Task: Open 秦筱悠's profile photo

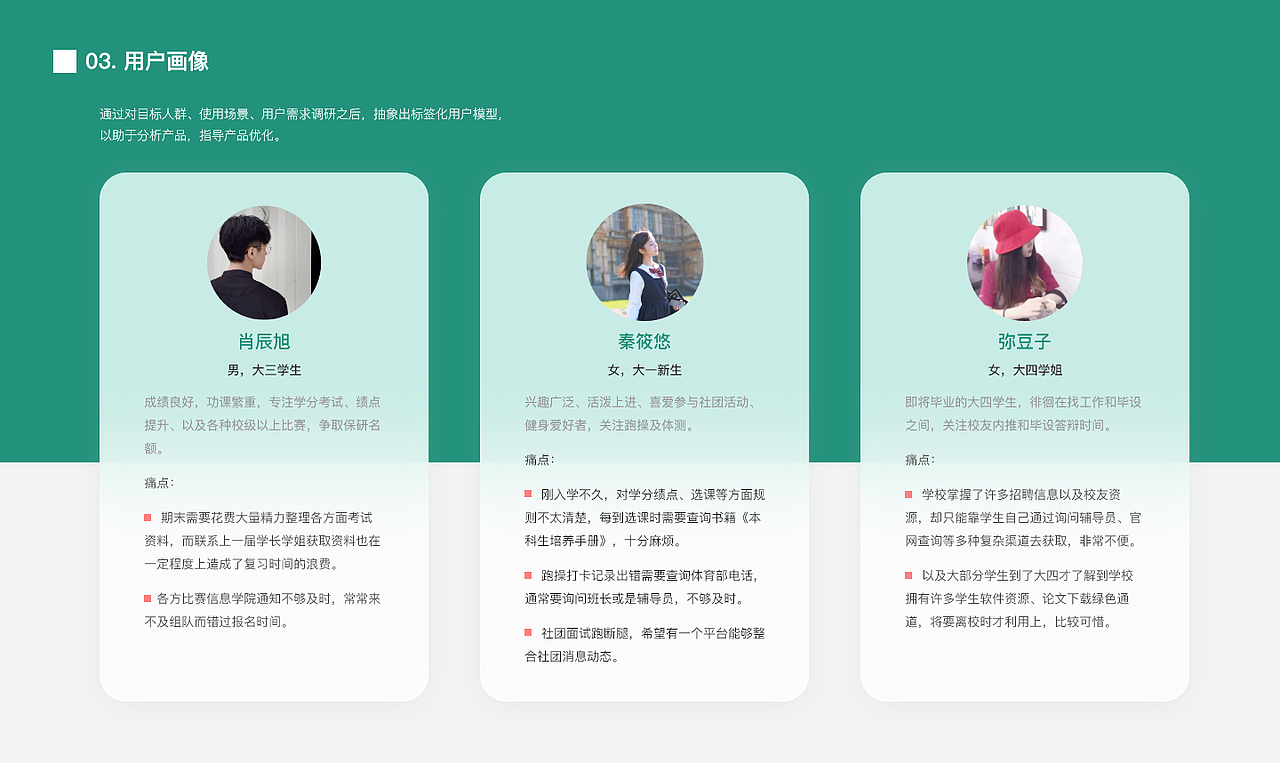Action: point(644,262)
